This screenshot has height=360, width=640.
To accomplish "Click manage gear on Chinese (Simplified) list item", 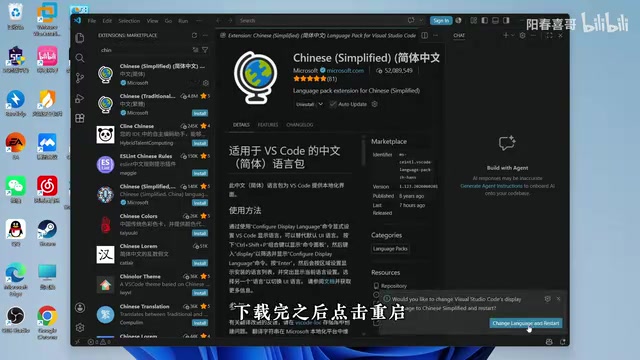I will coord(206,83).
